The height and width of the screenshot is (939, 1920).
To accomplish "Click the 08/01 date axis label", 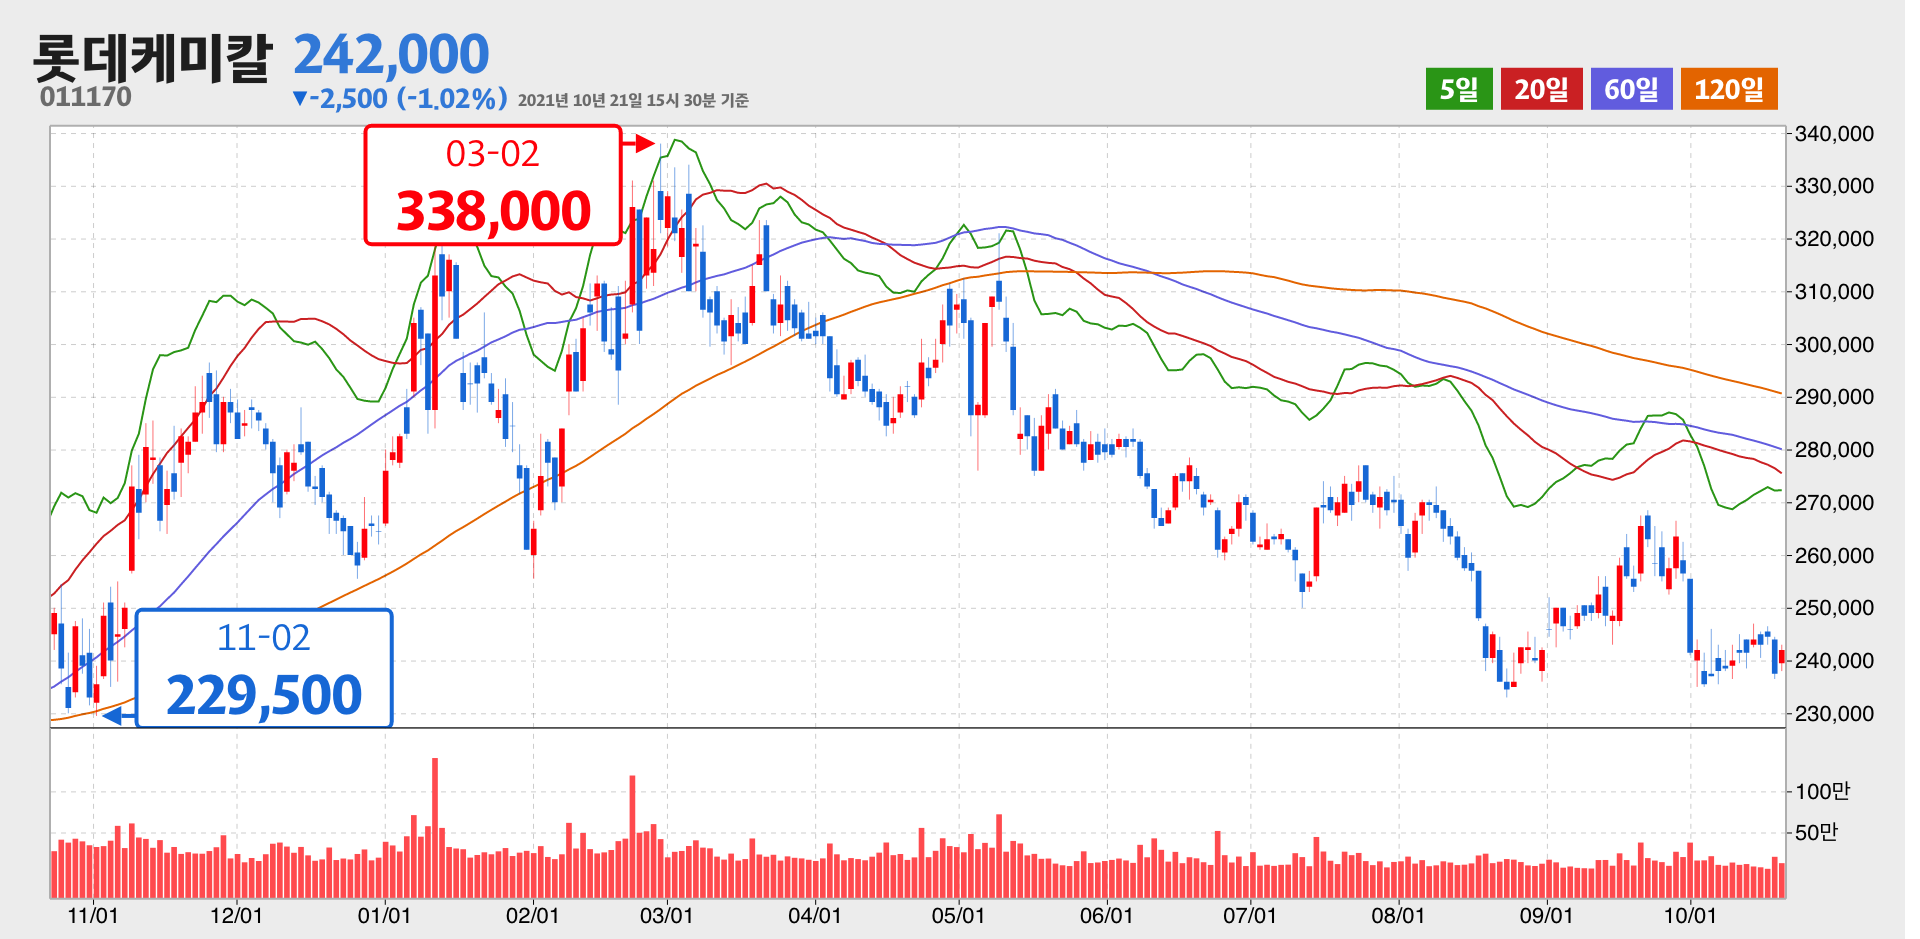I will (1398, 916).
